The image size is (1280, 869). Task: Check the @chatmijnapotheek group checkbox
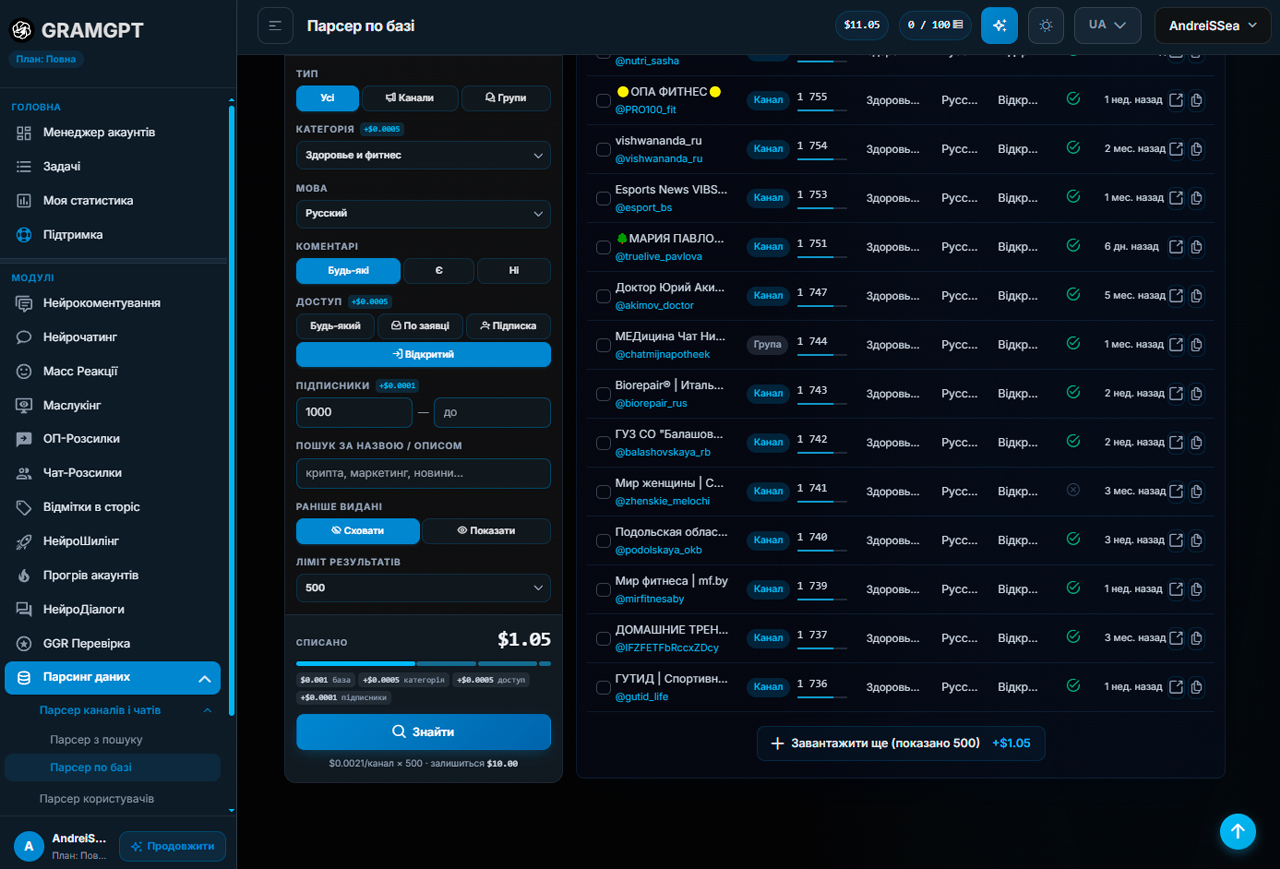click(x=603, y=345)
